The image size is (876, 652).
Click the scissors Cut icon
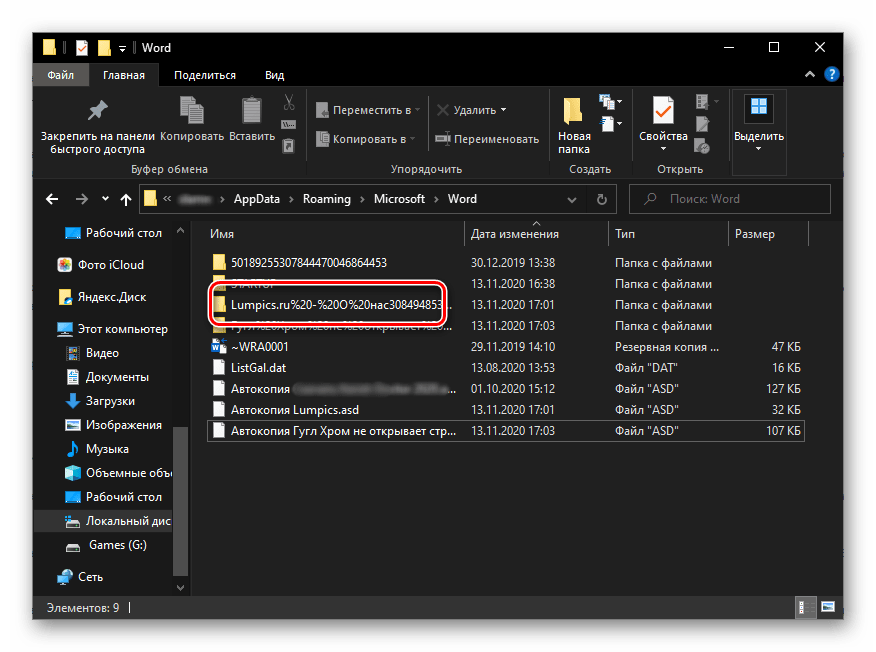289,102
